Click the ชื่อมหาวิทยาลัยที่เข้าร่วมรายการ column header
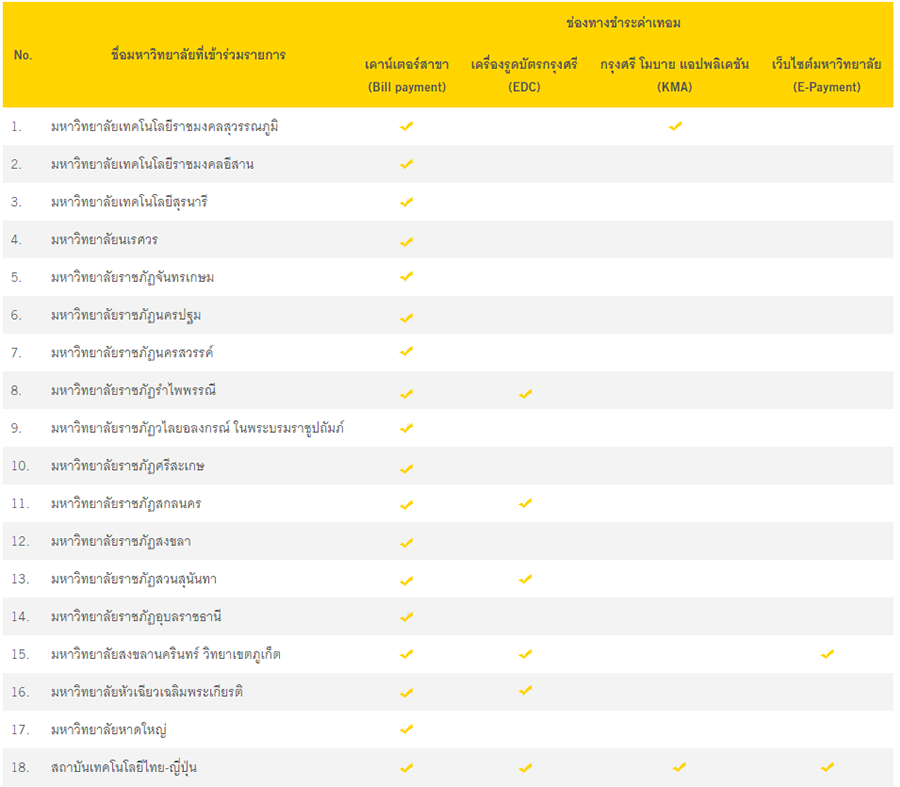Image resolution: width=900 pixels, height=787 pixels. coord(198,54)
